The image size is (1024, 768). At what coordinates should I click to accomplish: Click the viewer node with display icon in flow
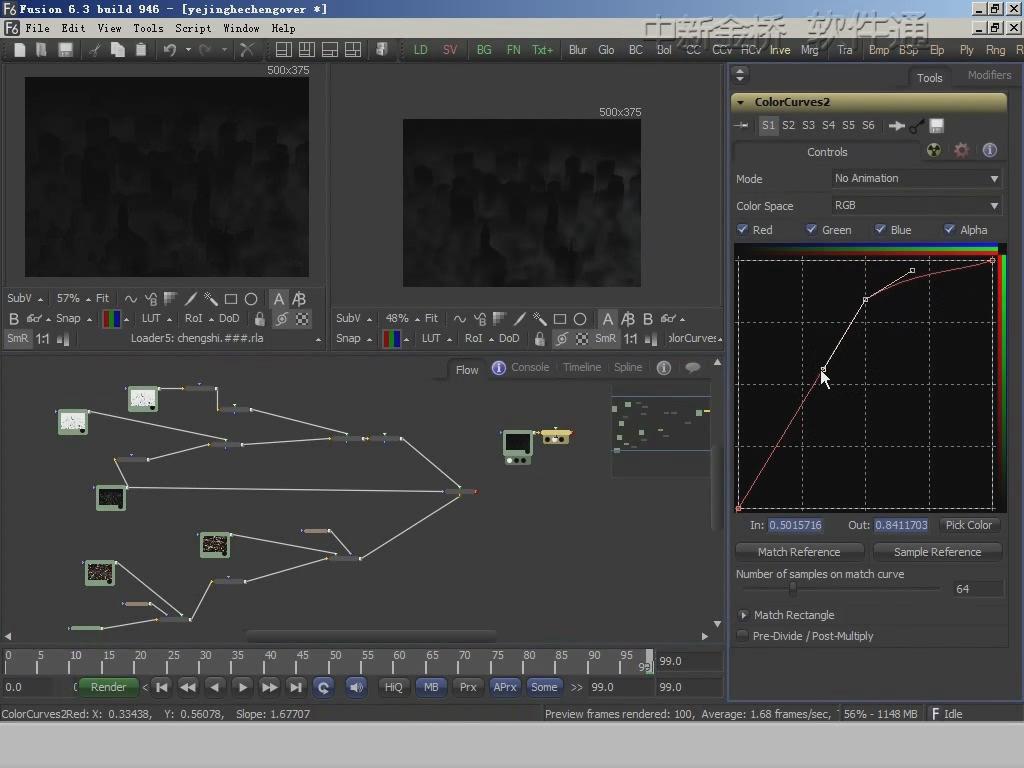518,447
